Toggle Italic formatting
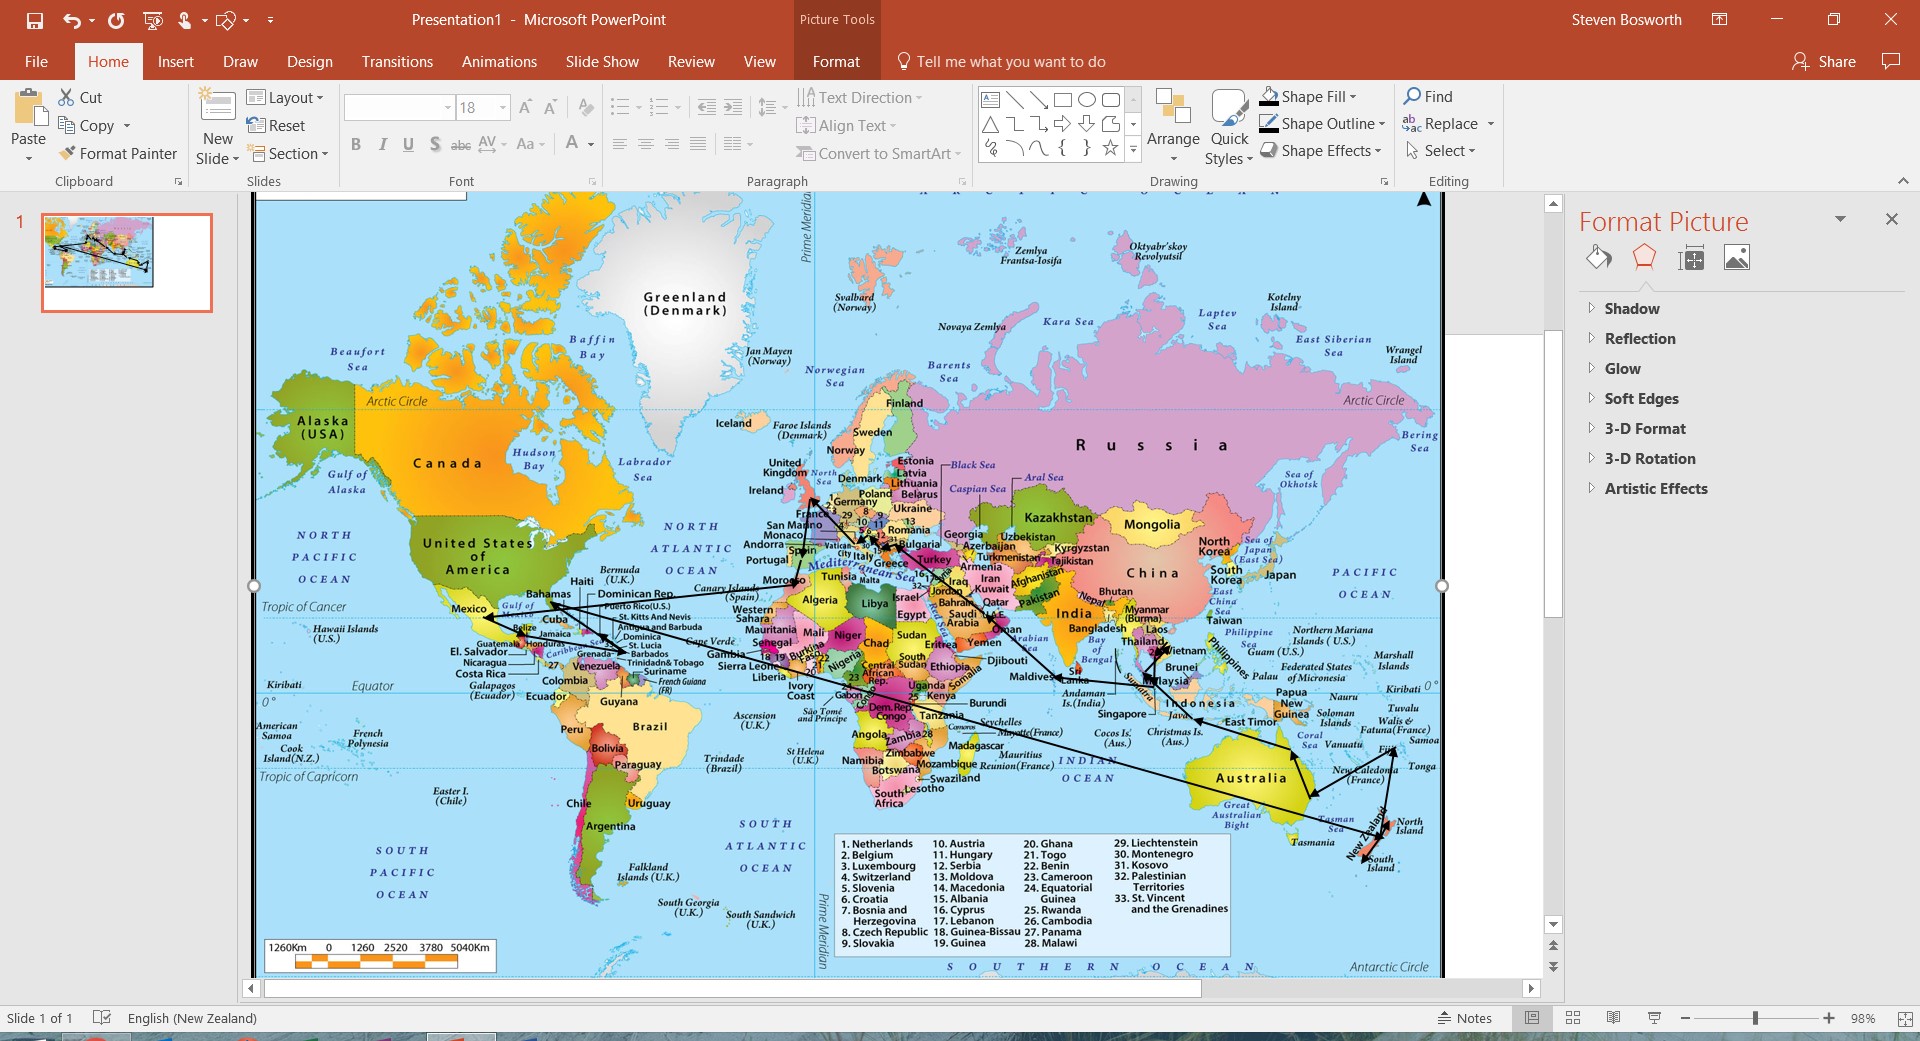 382,145
